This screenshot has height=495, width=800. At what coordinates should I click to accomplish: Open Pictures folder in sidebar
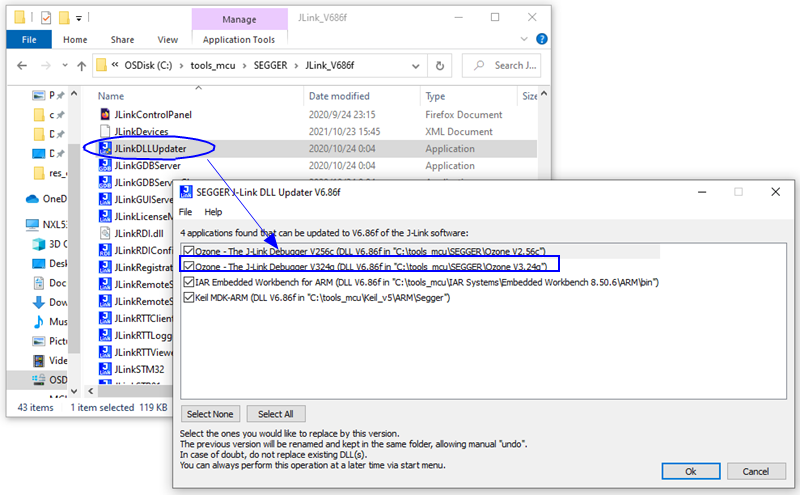tap(49, 341)
